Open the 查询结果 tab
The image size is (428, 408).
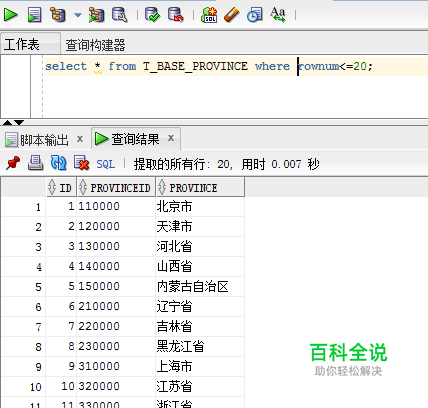coord(135,139)
